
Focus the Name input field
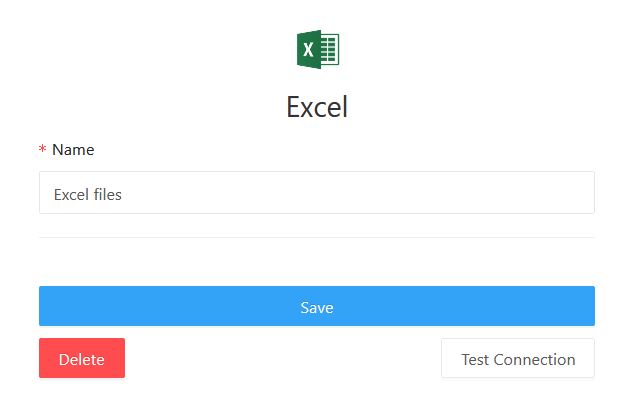coord(317,192)
